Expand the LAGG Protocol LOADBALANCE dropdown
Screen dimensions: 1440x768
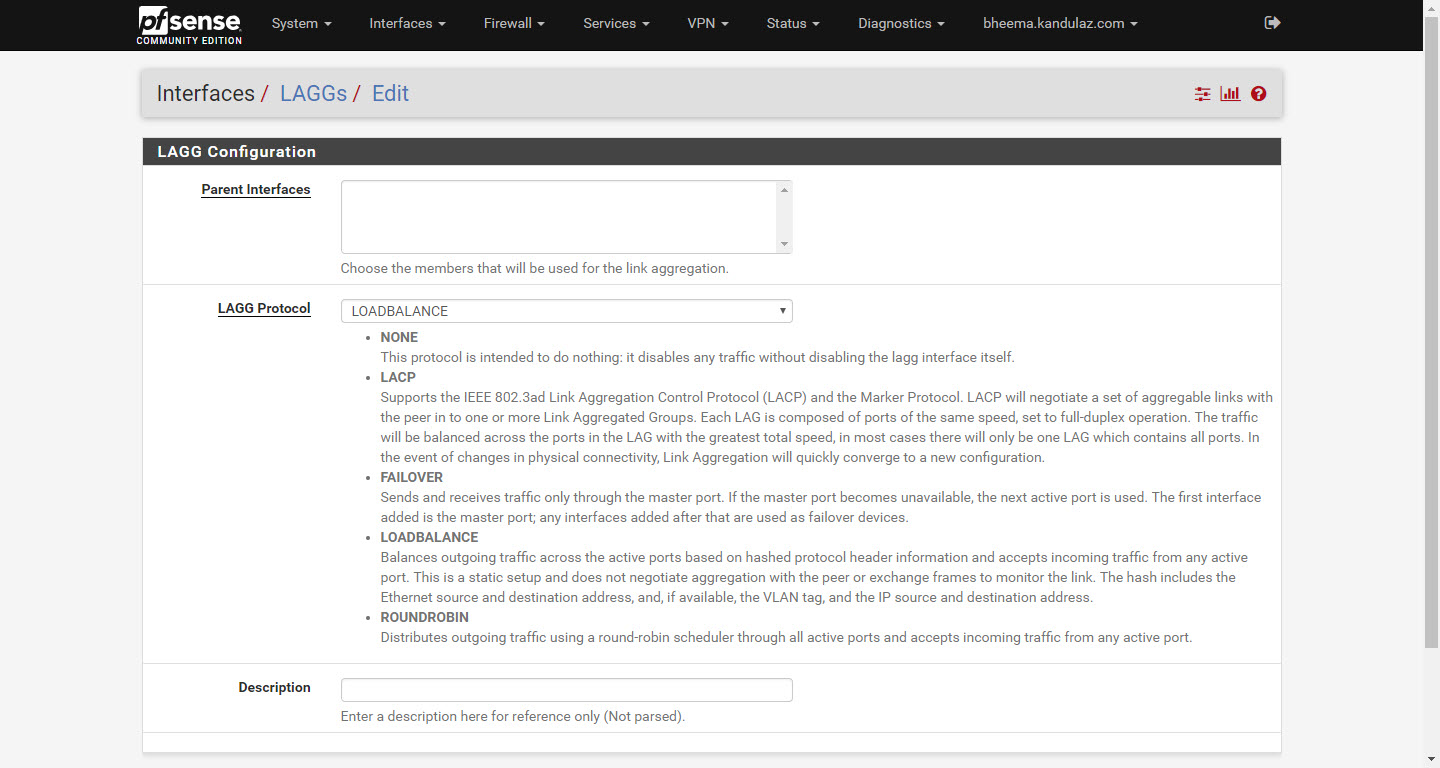pyautogui.click(x=566, y=311)
